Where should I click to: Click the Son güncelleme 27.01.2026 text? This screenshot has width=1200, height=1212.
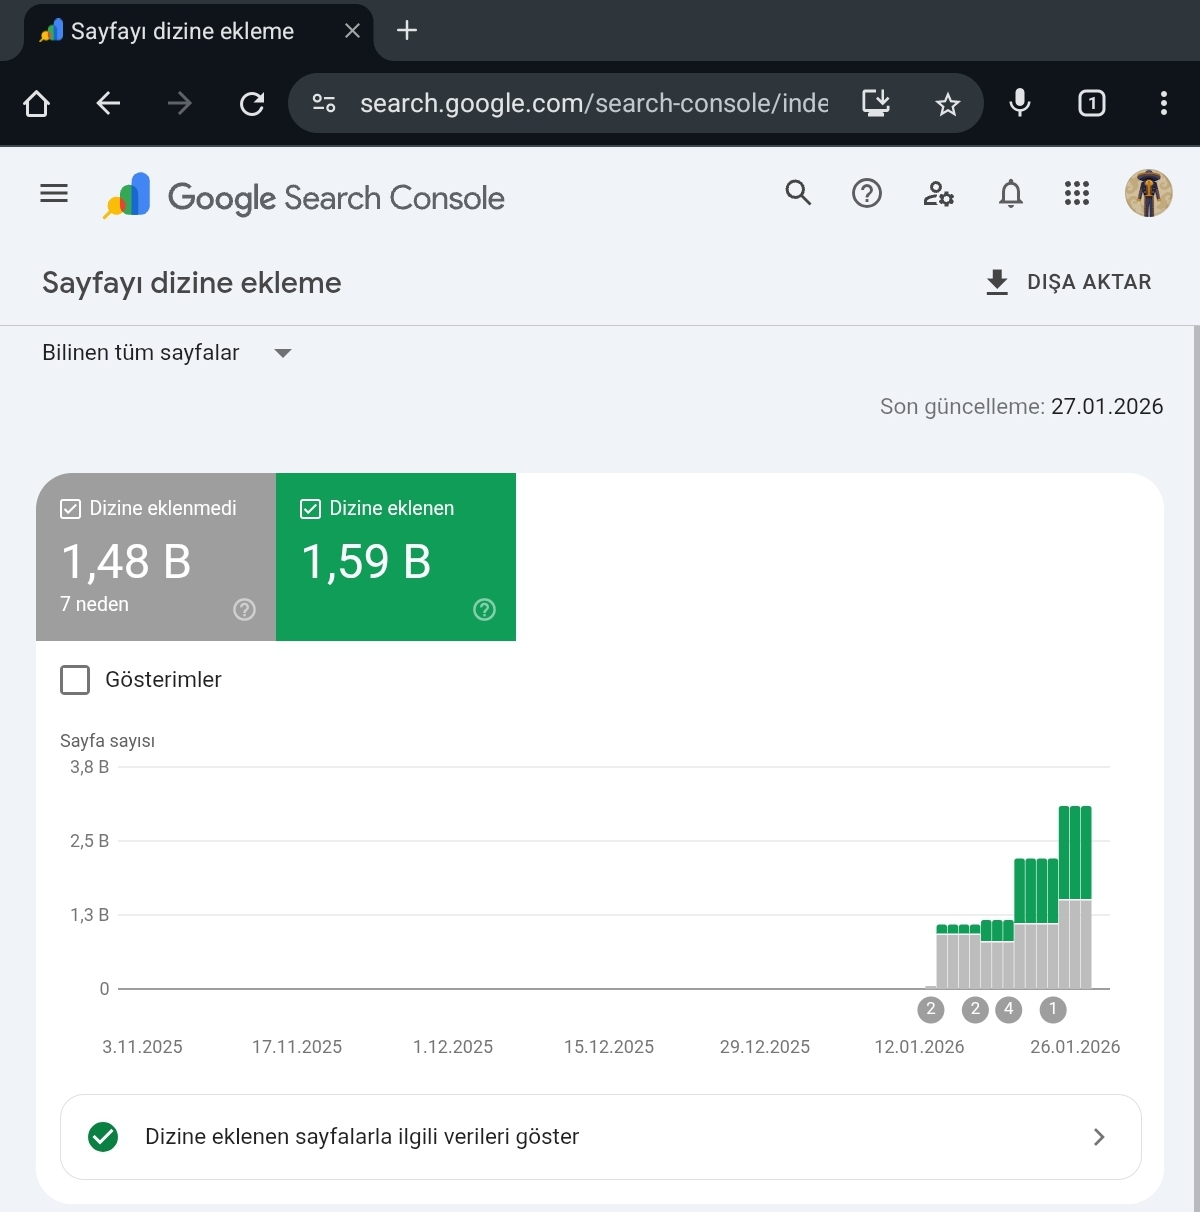(1021, 406)
